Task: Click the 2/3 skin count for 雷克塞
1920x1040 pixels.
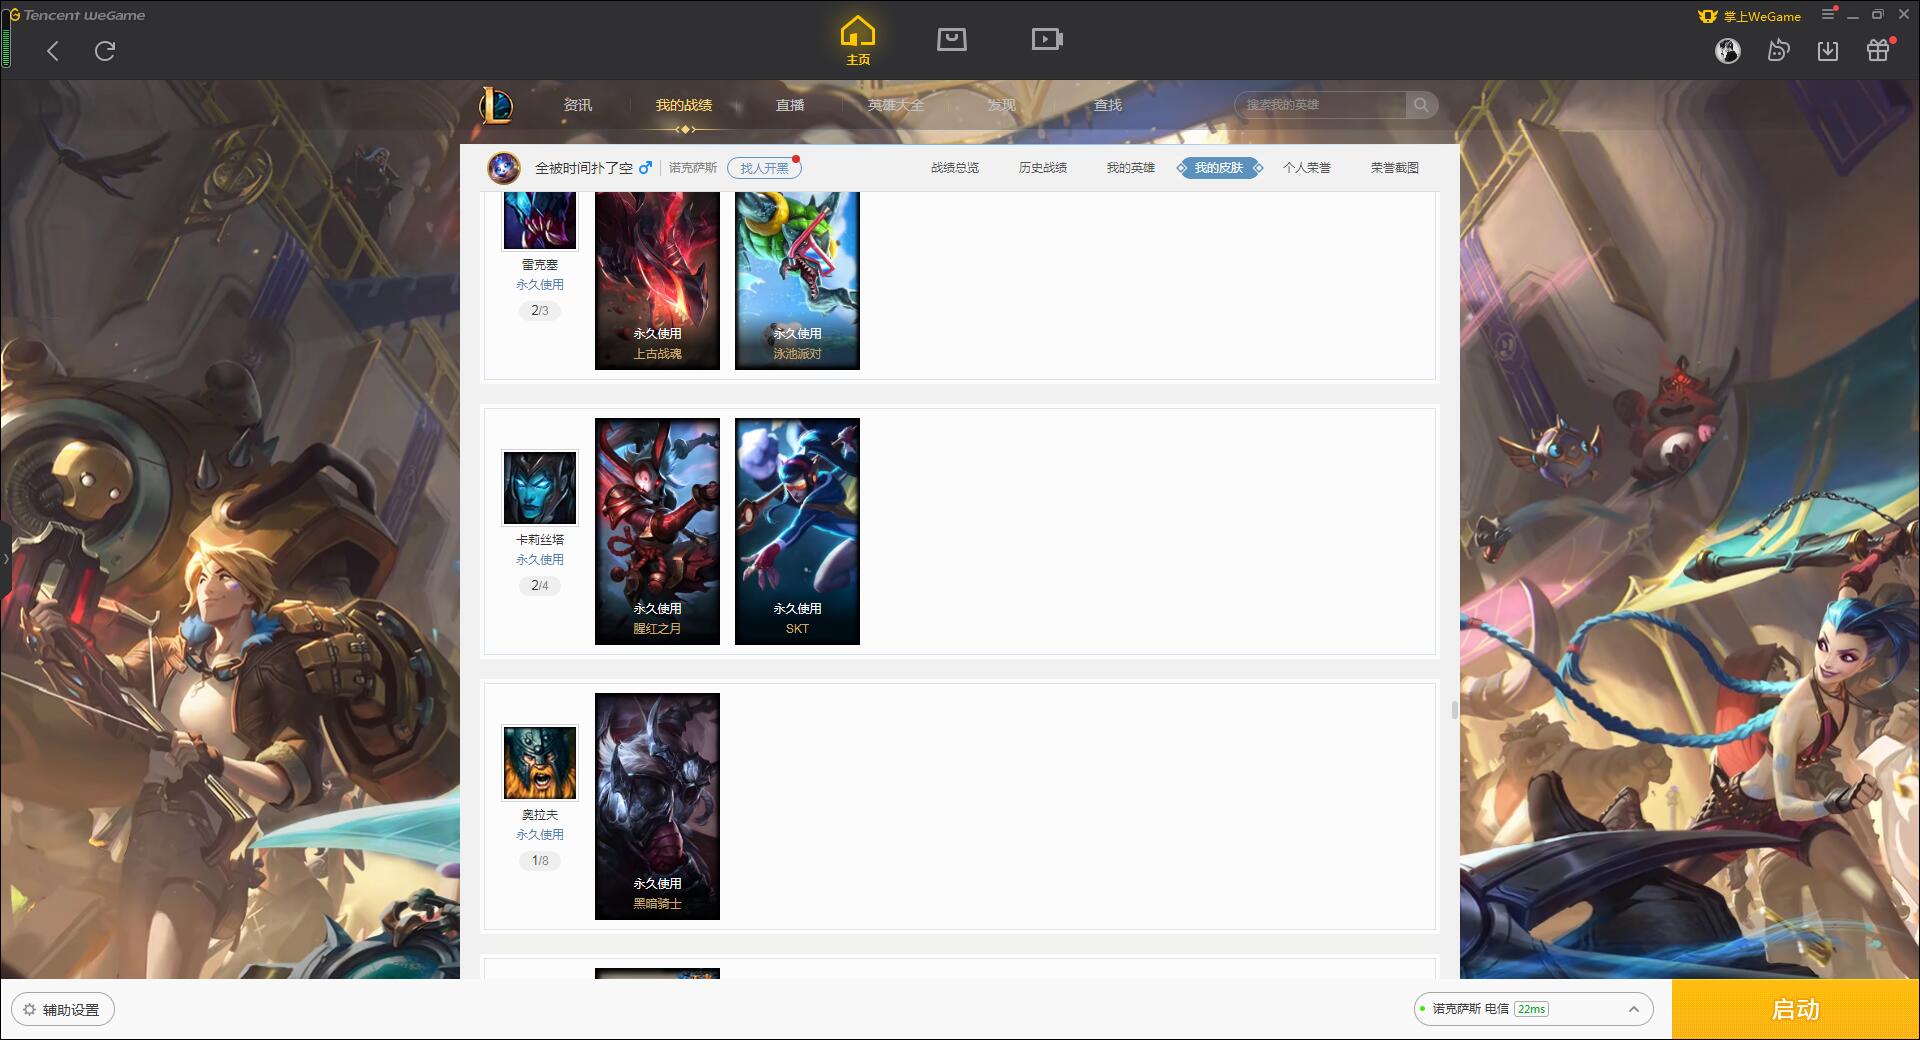Action: pos(540,311)
